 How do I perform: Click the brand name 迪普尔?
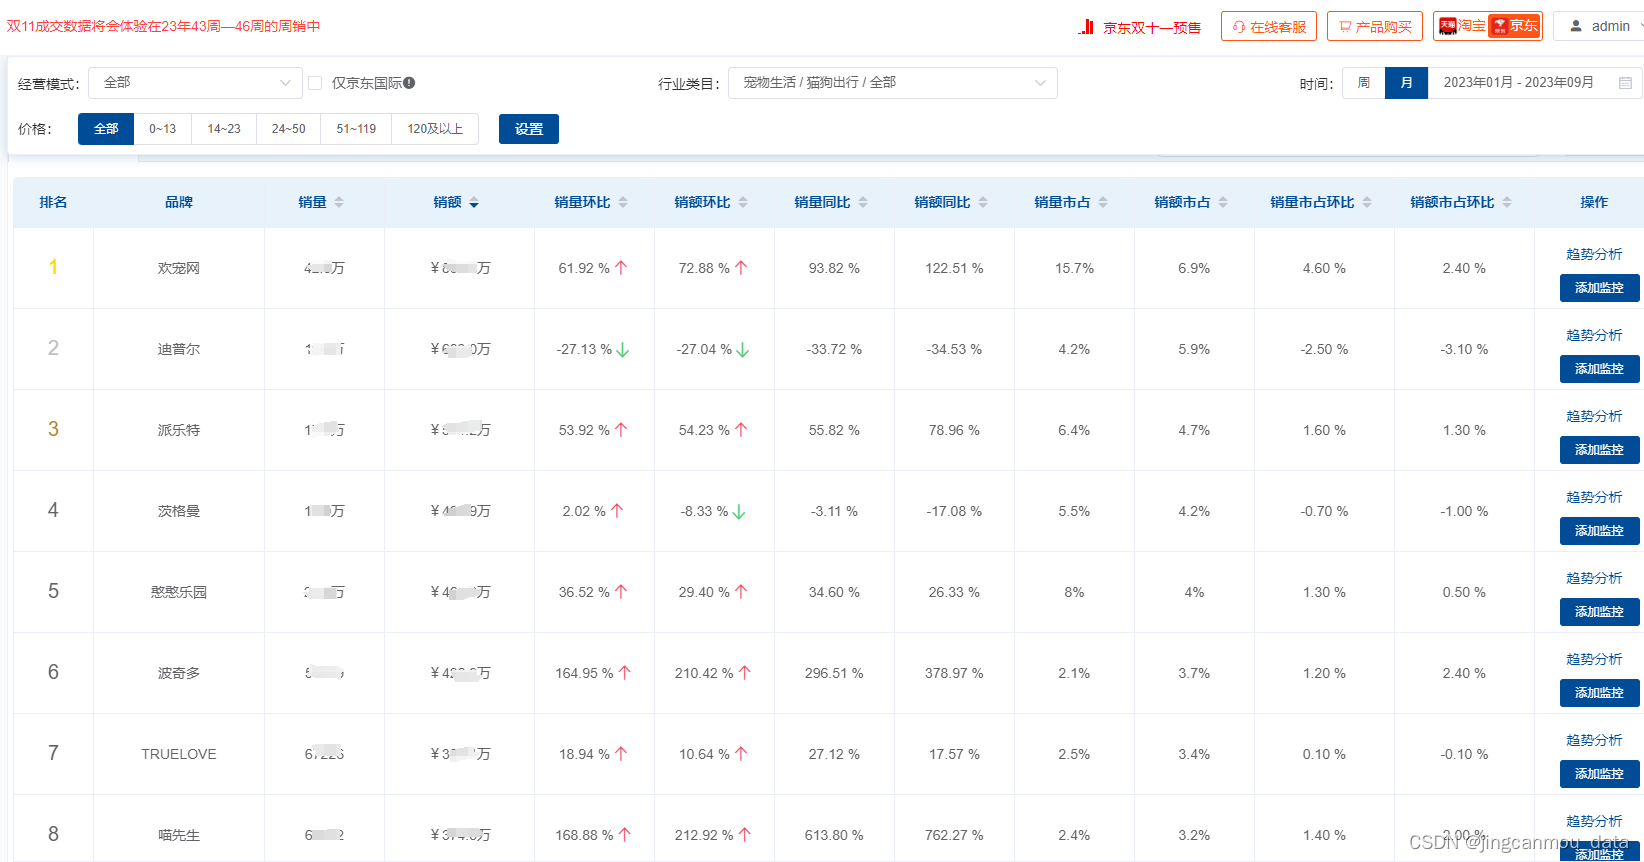point(179,349)
